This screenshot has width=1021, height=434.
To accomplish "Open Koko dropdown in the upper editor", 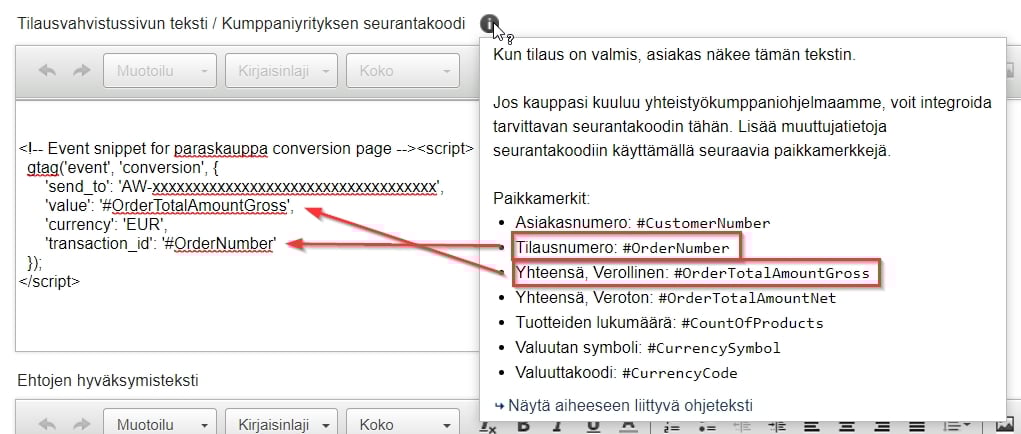I will click(402, 71).
